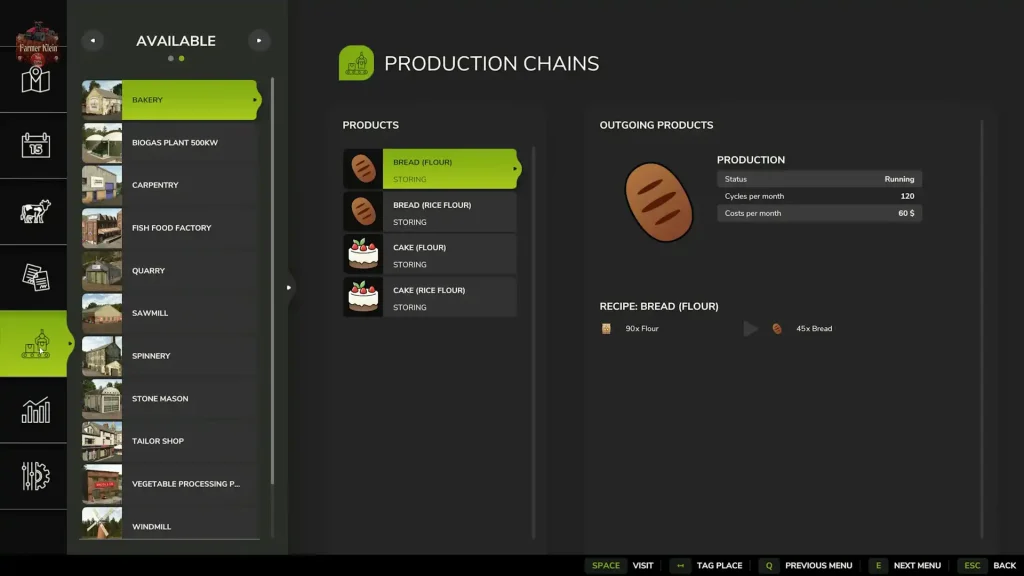The width and height of the screenshot is (1024, 576).
Task: Click the bread icon in the recipe output
Action: (777, 328)
